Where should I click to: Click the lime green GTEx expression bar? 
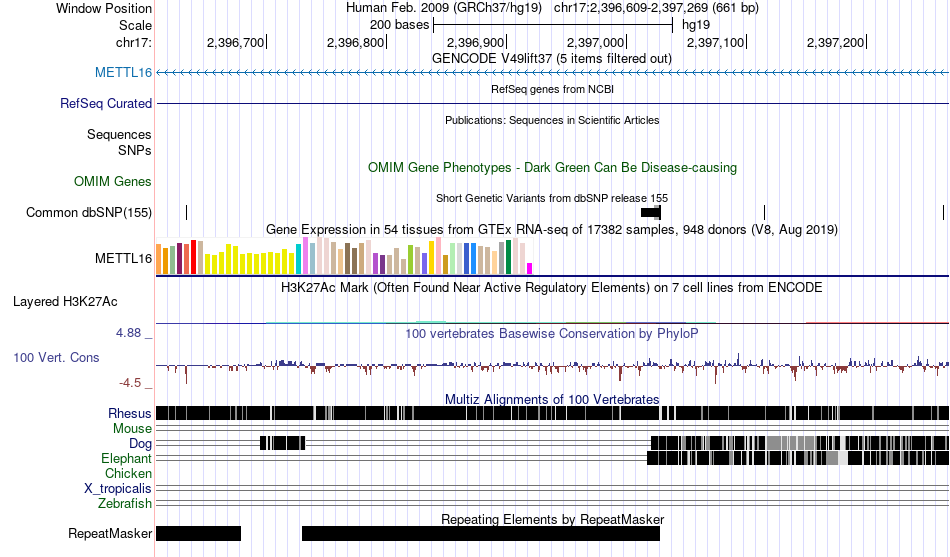pyautogui.click(x=411, y=260)
